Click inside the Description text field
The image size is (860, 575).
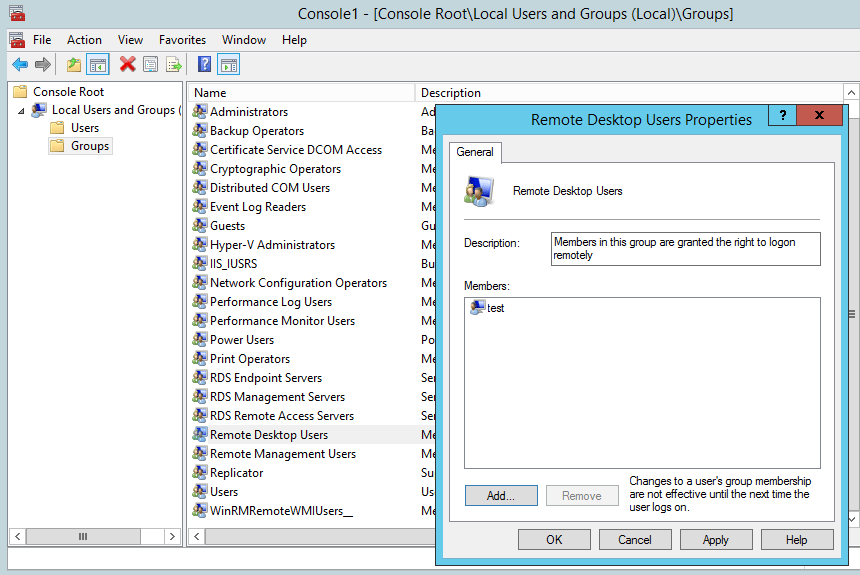pos(686,249)
